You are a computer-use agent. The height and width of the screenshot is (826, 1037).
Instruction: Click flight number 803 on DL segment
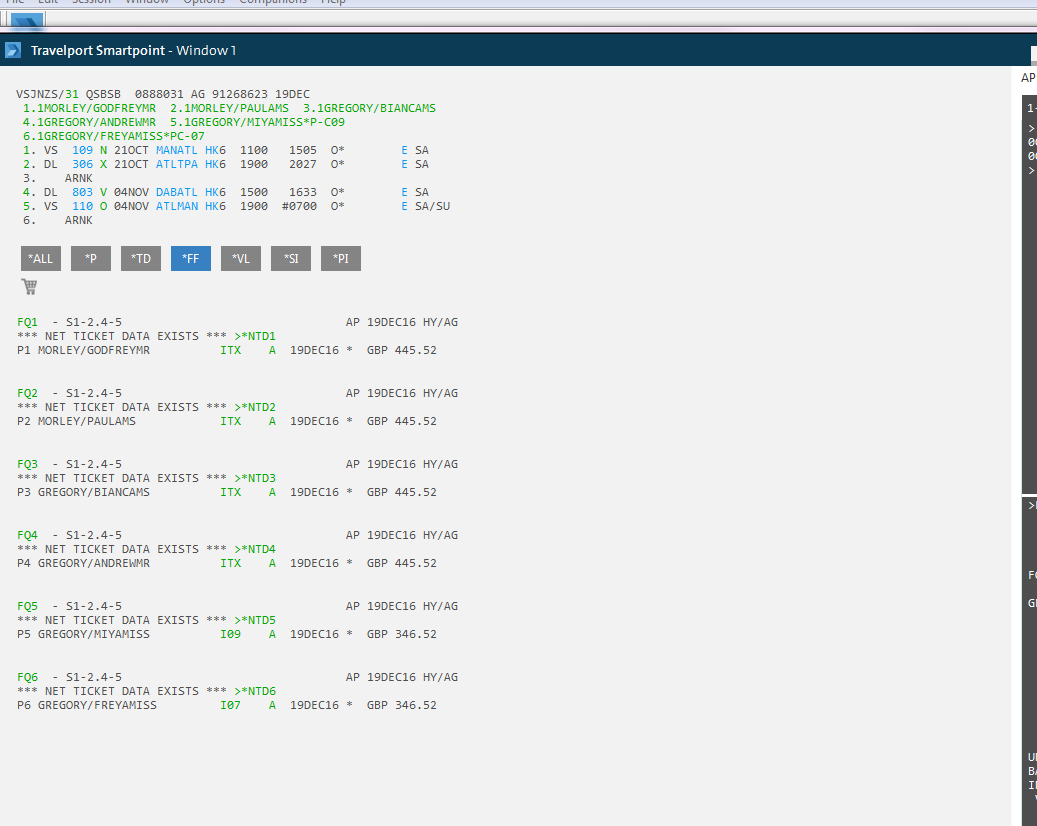pyautogui.click(x=83, y=192)
